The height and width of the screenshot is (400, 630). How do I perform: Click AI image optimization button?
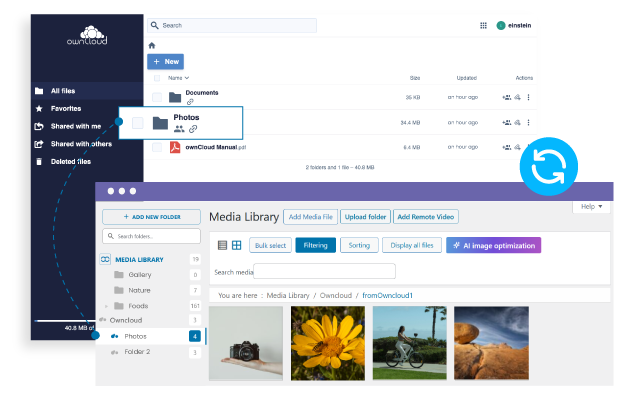click(493, 245)
